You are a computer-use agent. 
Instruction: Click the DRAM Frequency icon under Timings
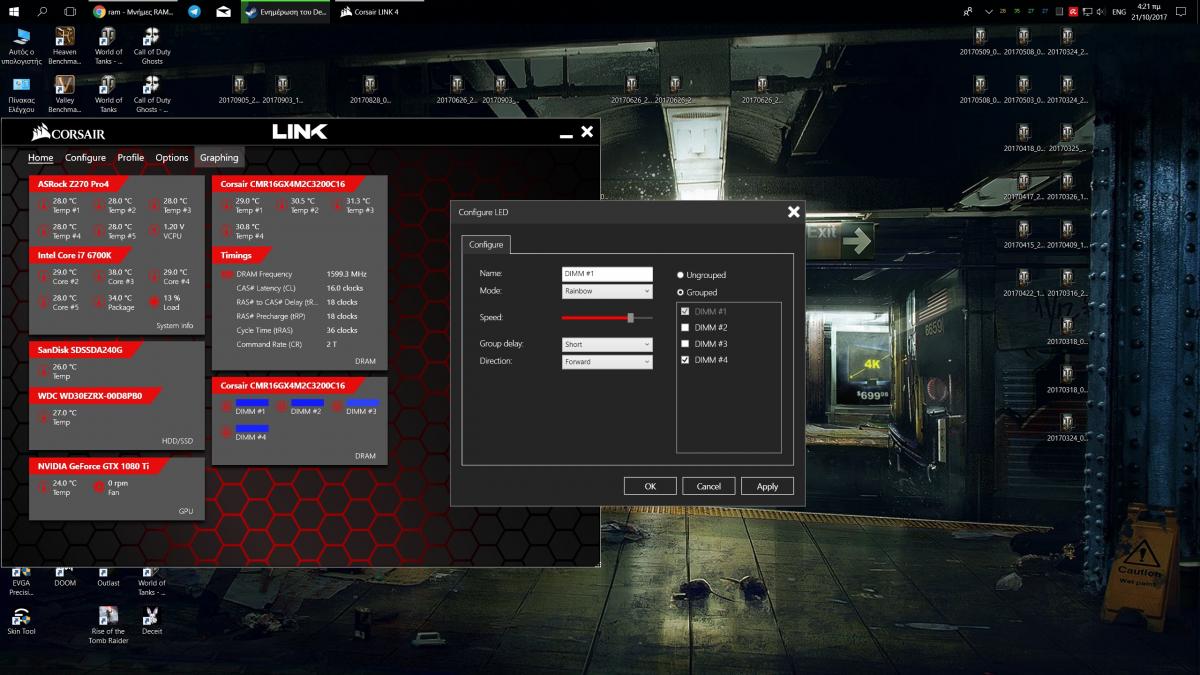click(227, 274)
